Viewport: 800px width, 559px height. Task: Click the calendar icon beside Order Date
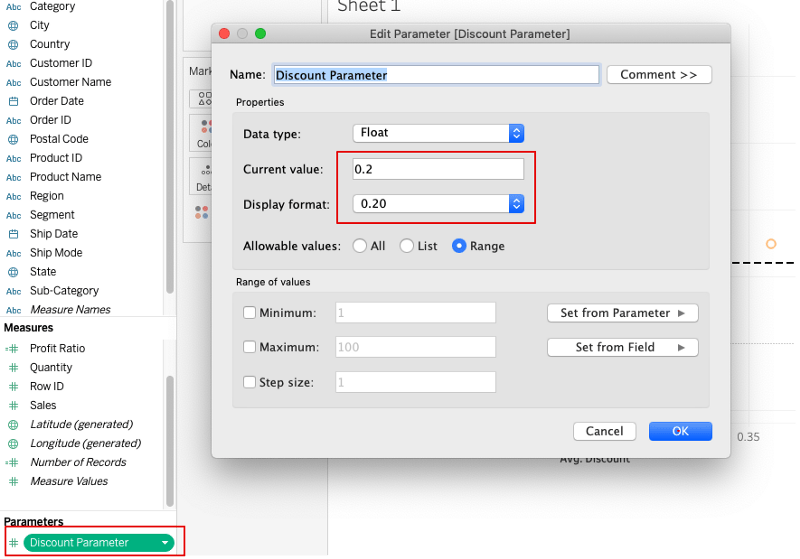(x=14, y=101)
